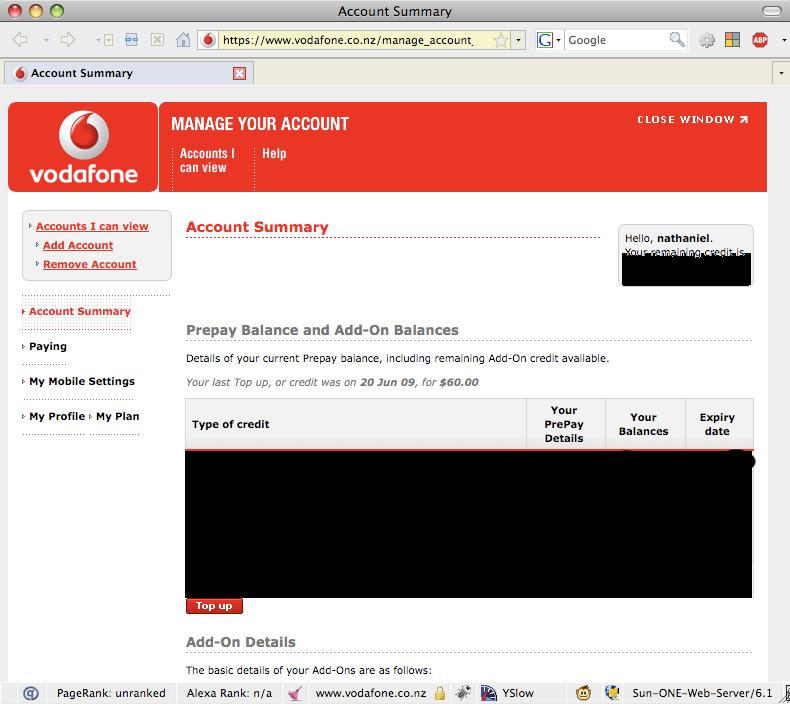The image size is (790, 704).
Task: Open My Plan in sidebar
Action: click(117, 416)
